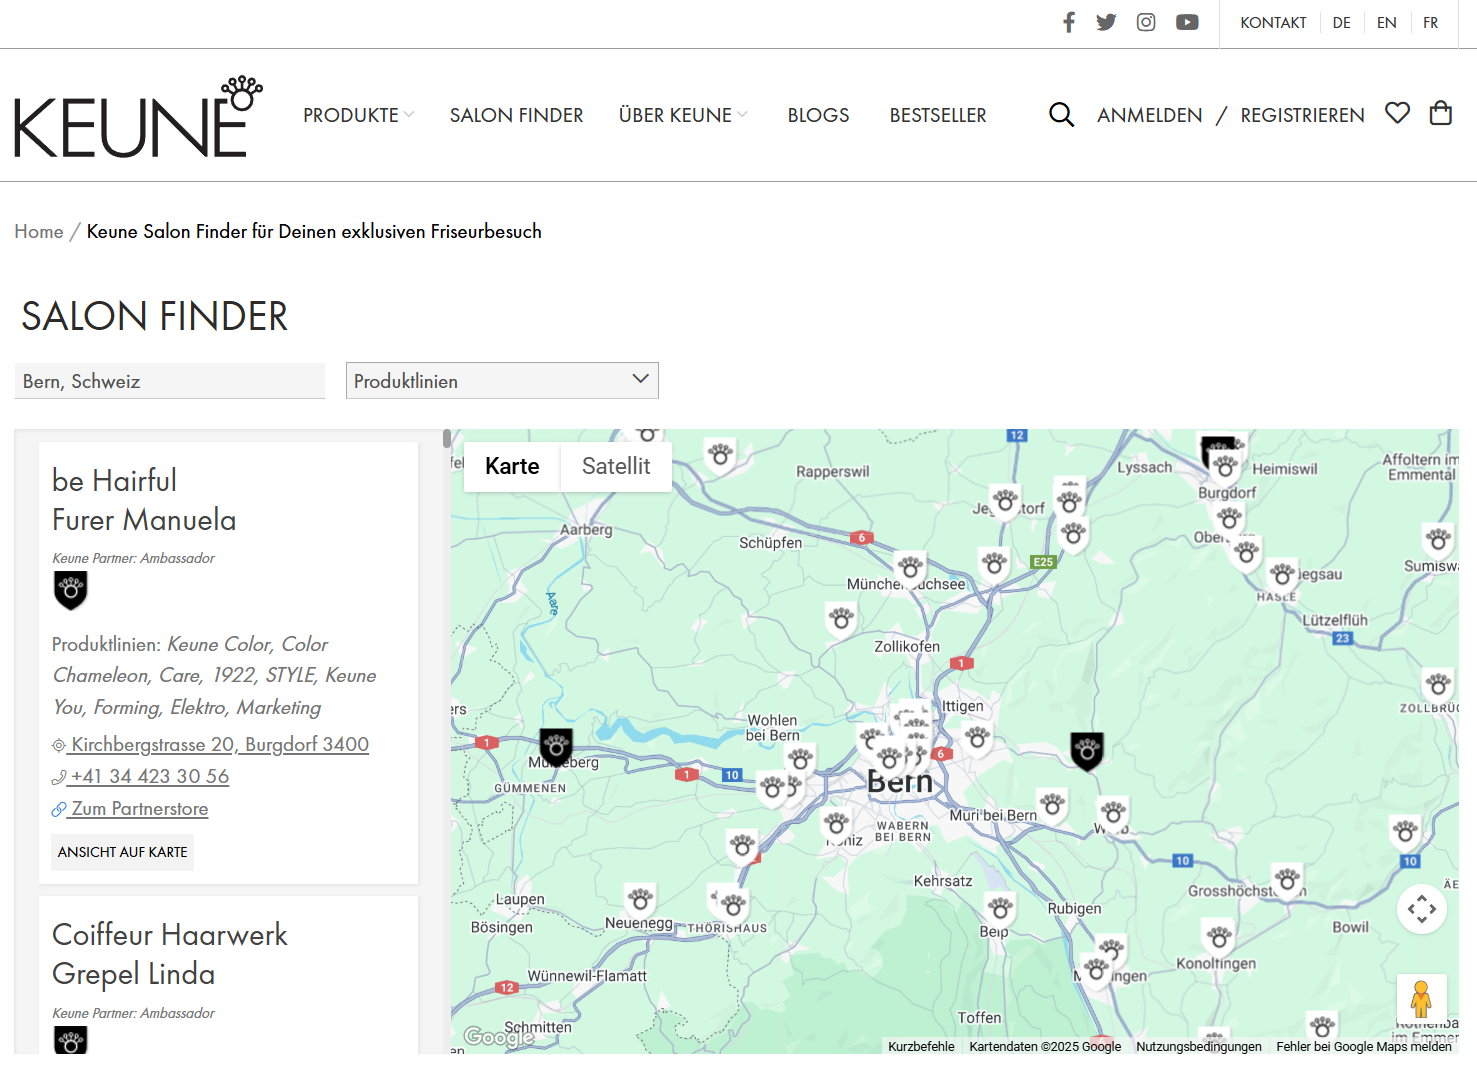The width and height of the screenshot is (1477, 1081).
Task: Open map camera controls button
Action: pyautogui.click(x=1422, y=909)
